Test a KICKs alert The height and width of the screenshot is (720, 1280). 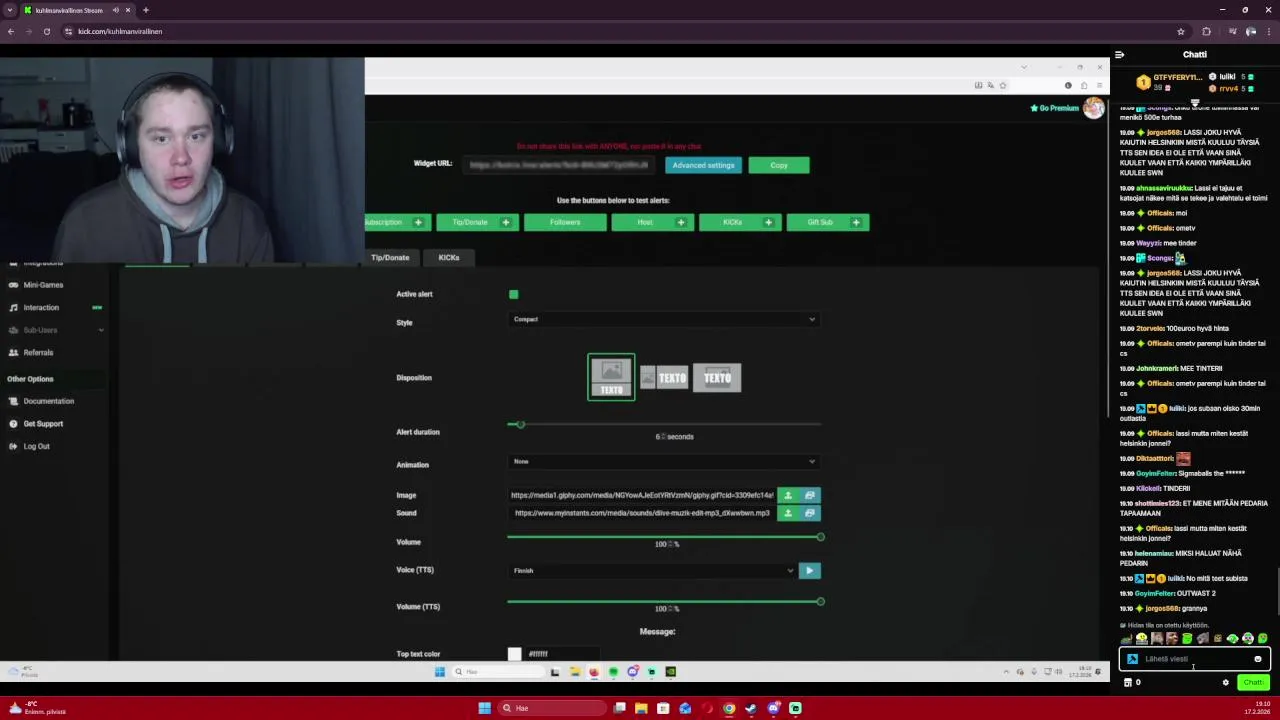[741, 222]
